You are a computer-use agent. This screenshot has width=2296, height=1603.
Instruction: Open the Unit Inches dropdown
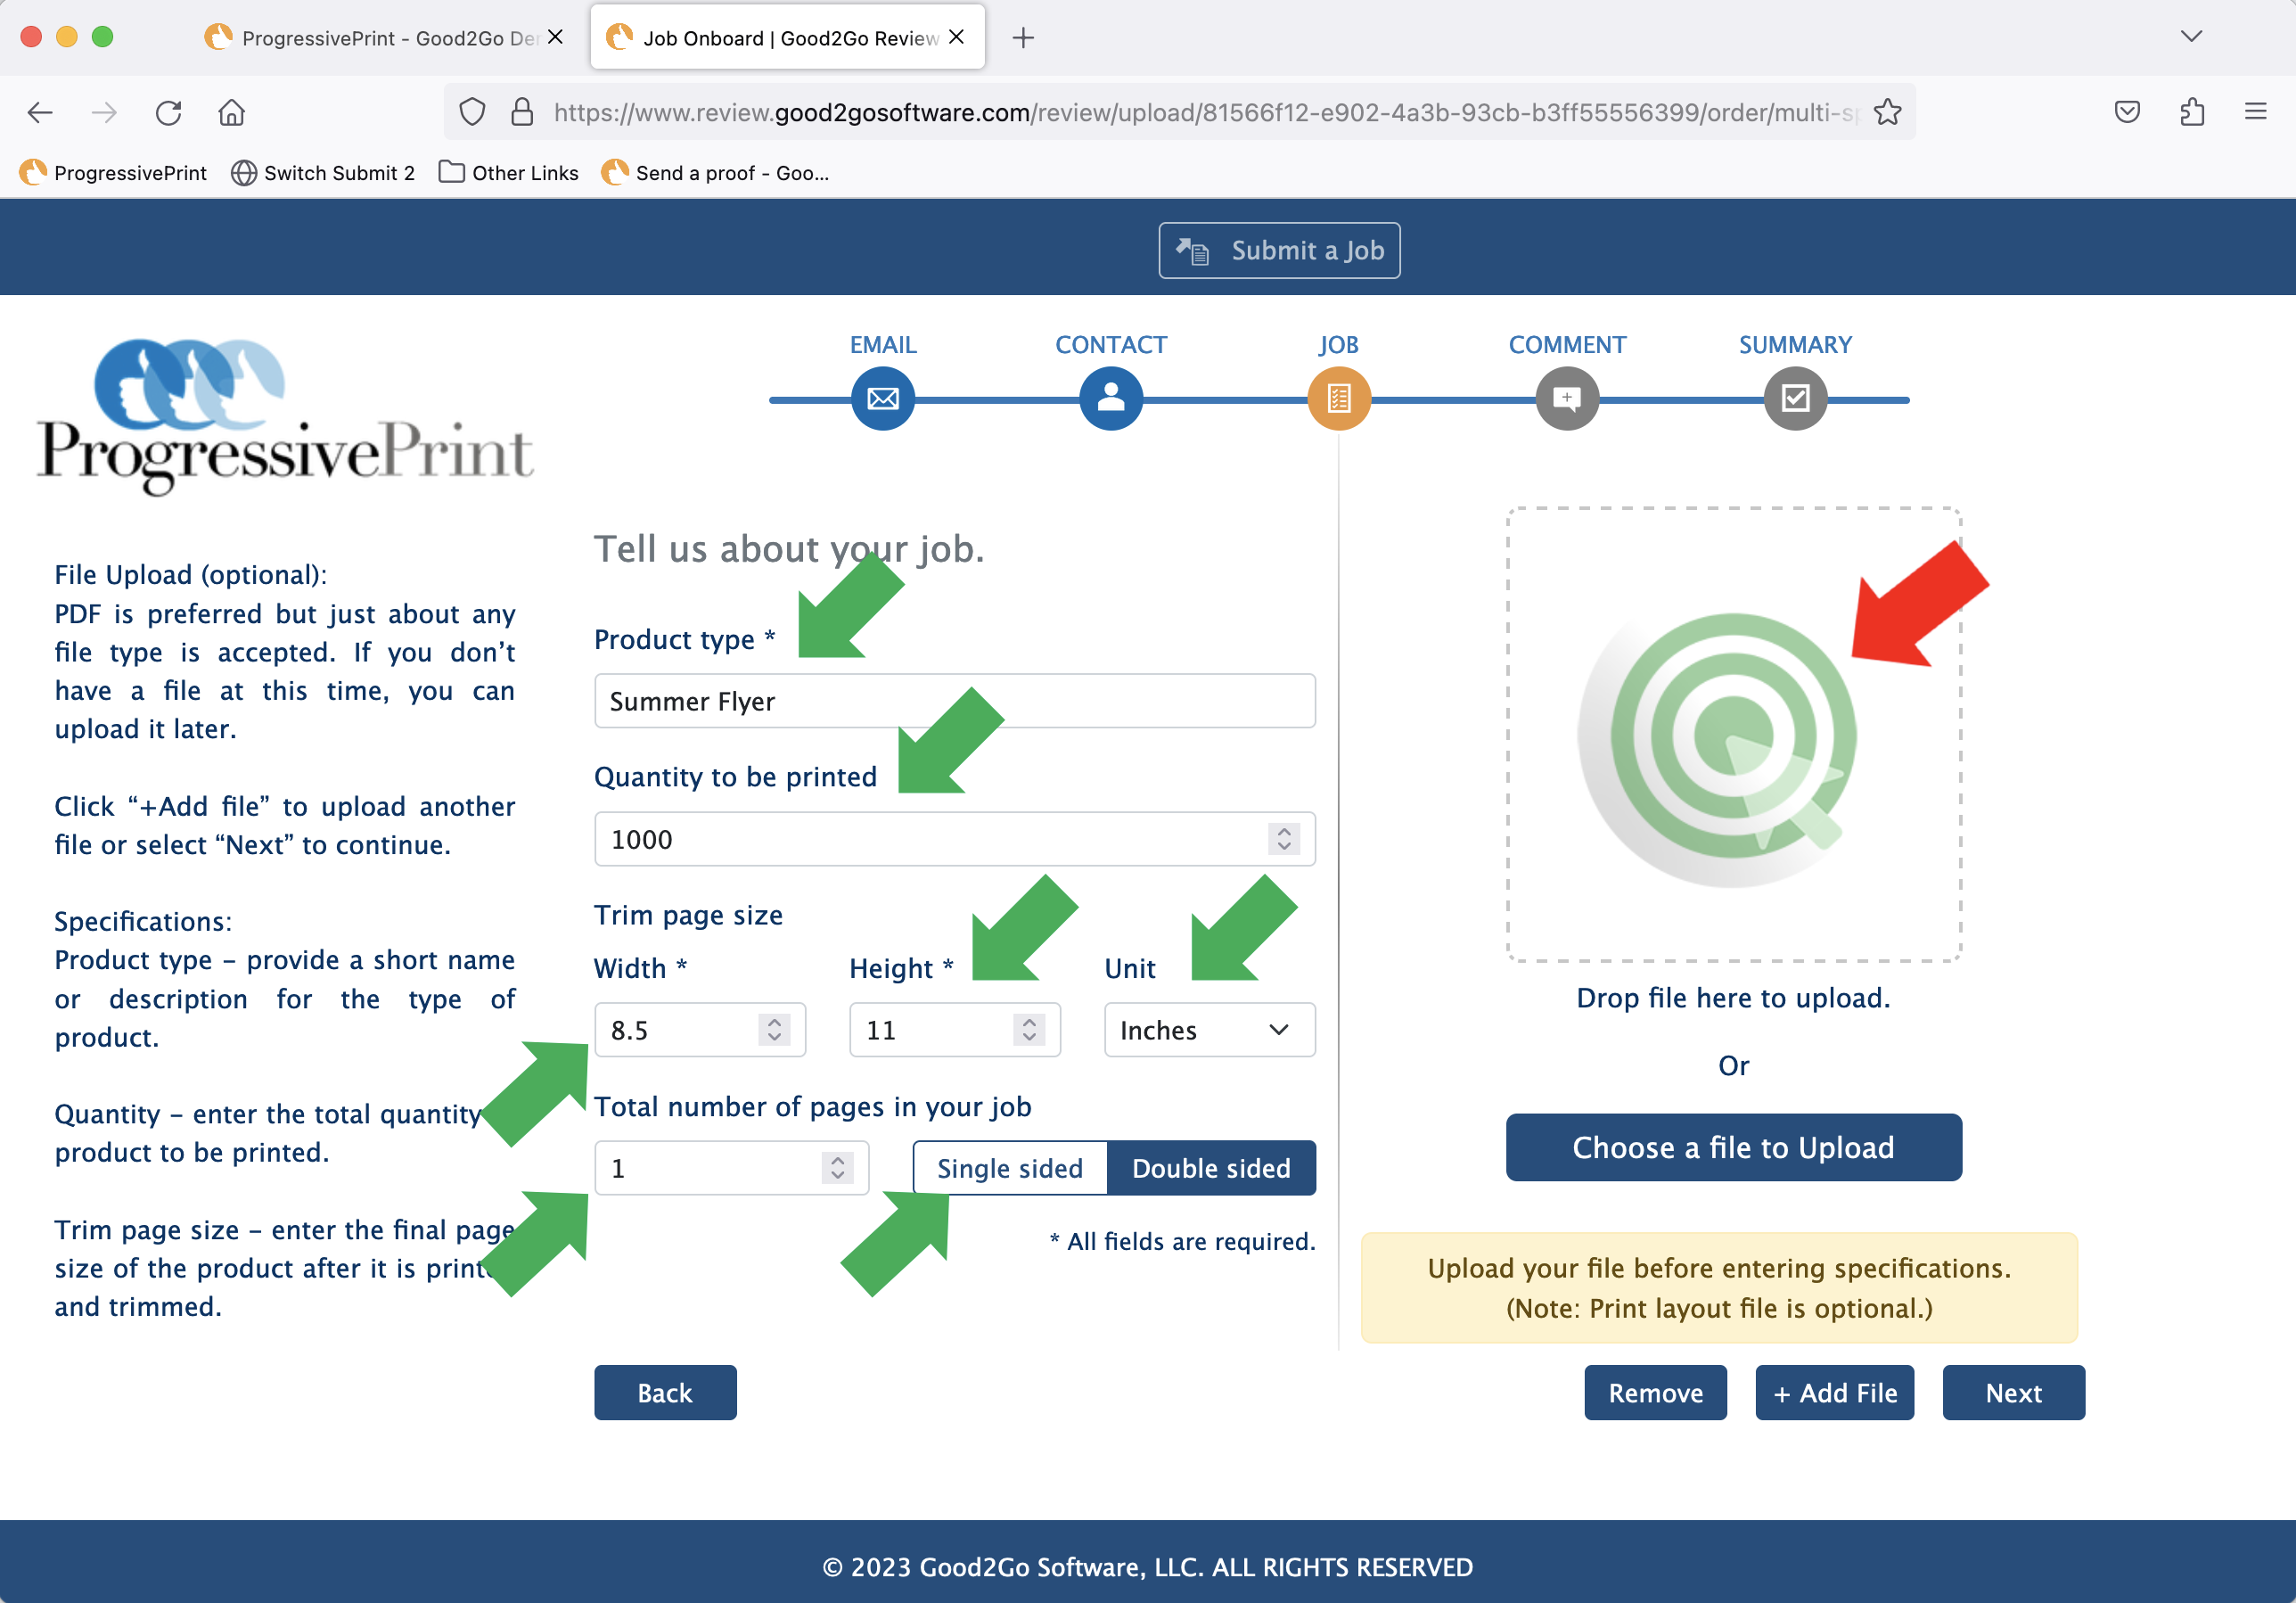click(1208, 1030)
